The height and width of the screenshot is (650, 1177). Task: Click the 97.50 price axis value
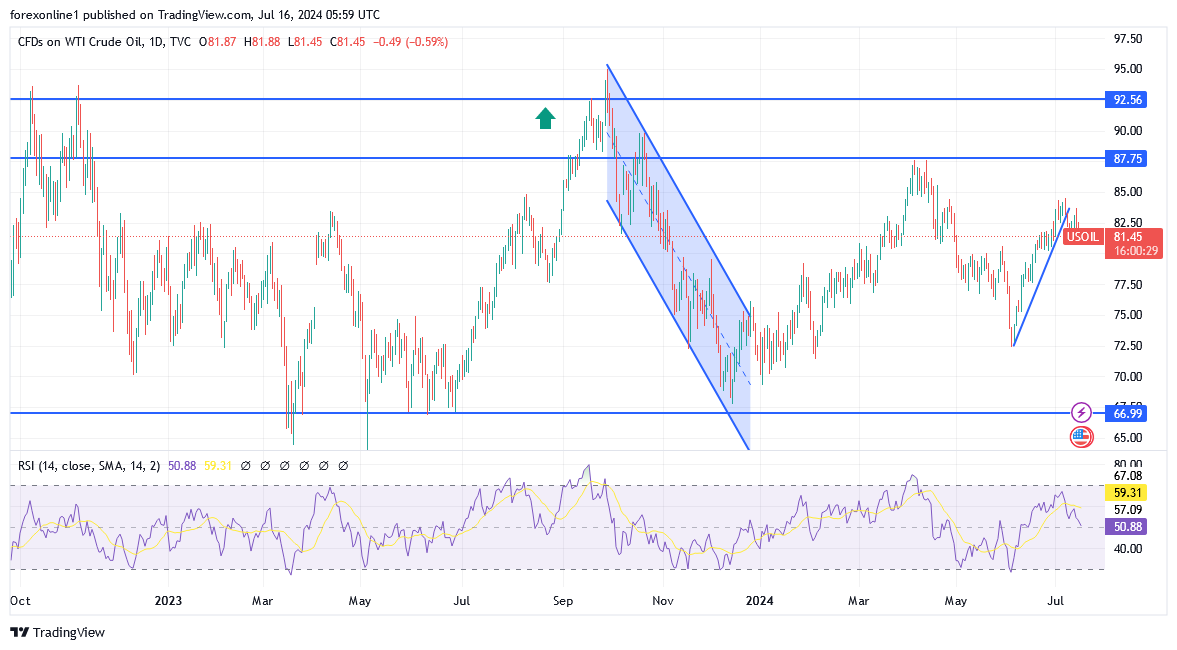click(x=1127, y=39)
